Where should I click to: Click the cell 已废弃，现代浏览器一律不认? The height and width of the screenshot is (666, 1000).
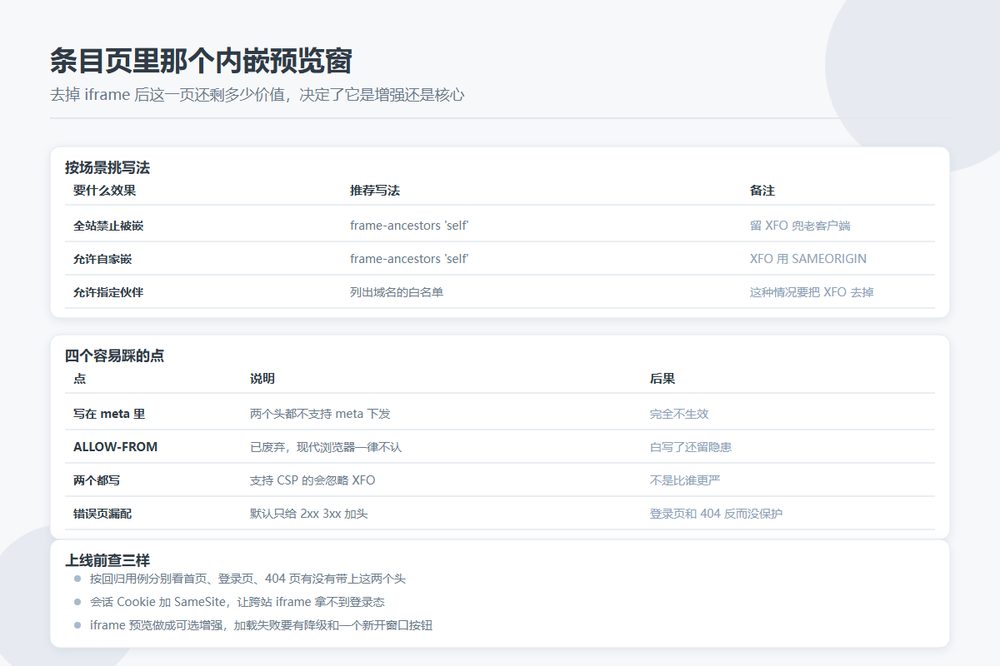point(326,447)
